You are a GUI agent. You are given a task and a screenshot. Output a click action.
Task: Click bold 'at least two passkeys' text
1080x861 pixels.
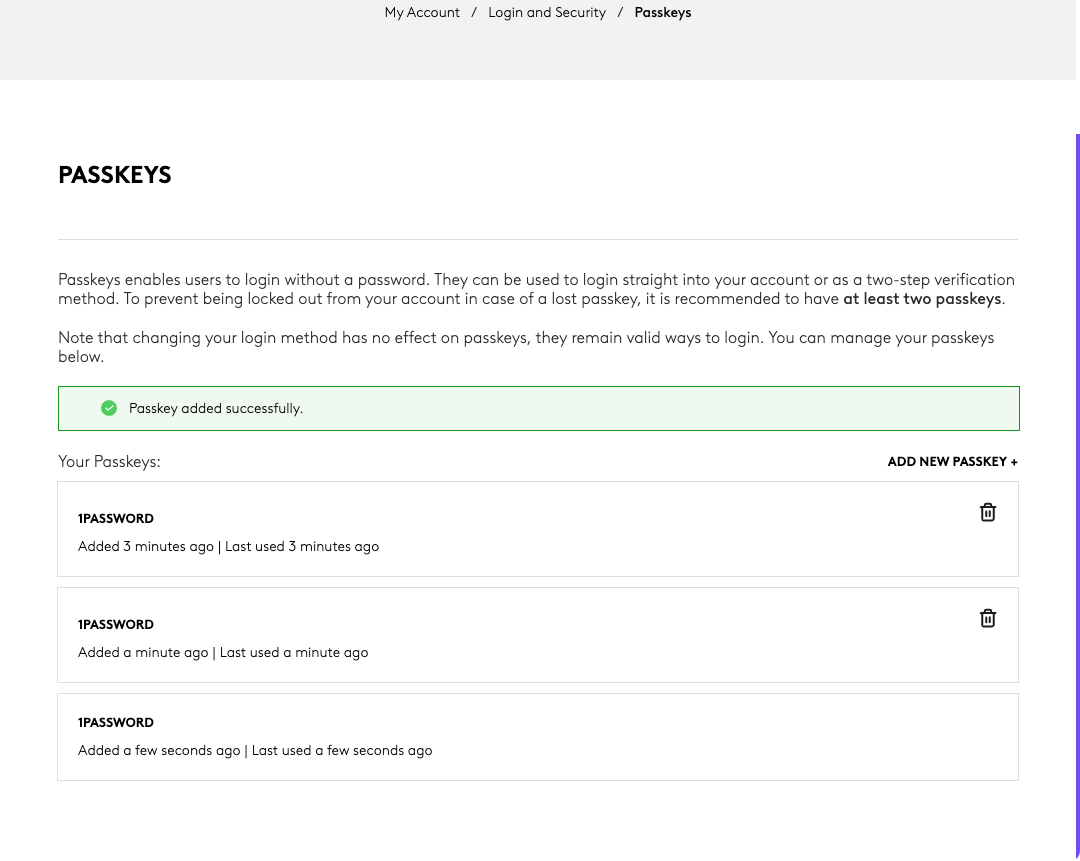tap(922, 299)
